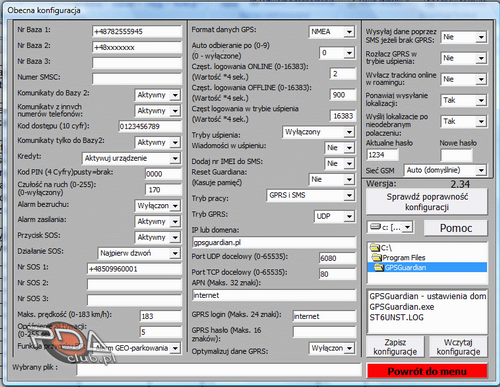
Task: Open the GPS data format NMEA dropdown
Action: point(331,32)
